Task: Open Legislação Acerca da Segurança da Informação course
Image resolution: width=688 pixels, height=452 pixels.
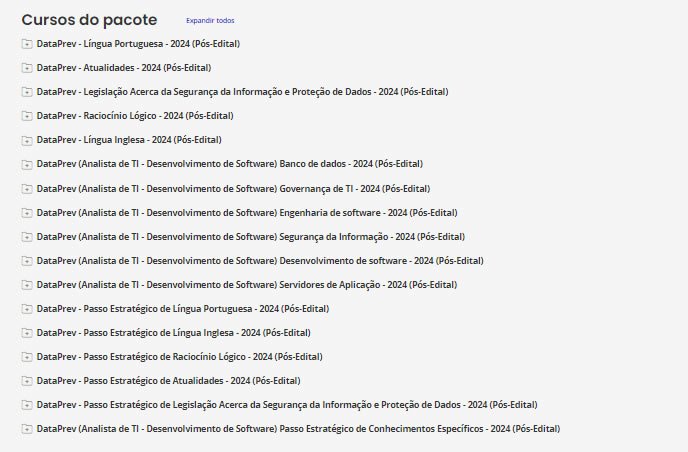Action: point(242,92)
